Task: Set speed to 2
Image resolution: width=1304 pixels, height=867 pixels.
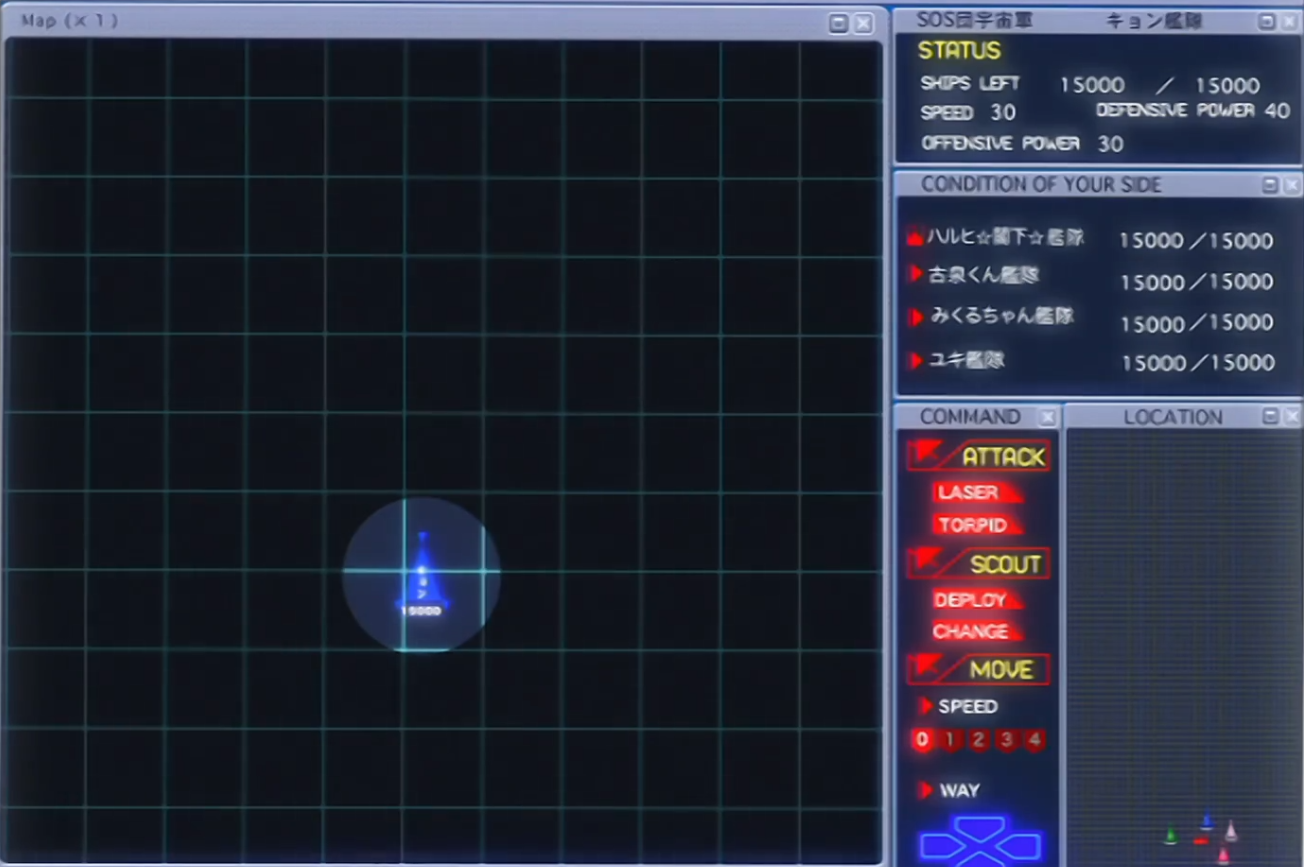Action: click(x=978, y=740)
